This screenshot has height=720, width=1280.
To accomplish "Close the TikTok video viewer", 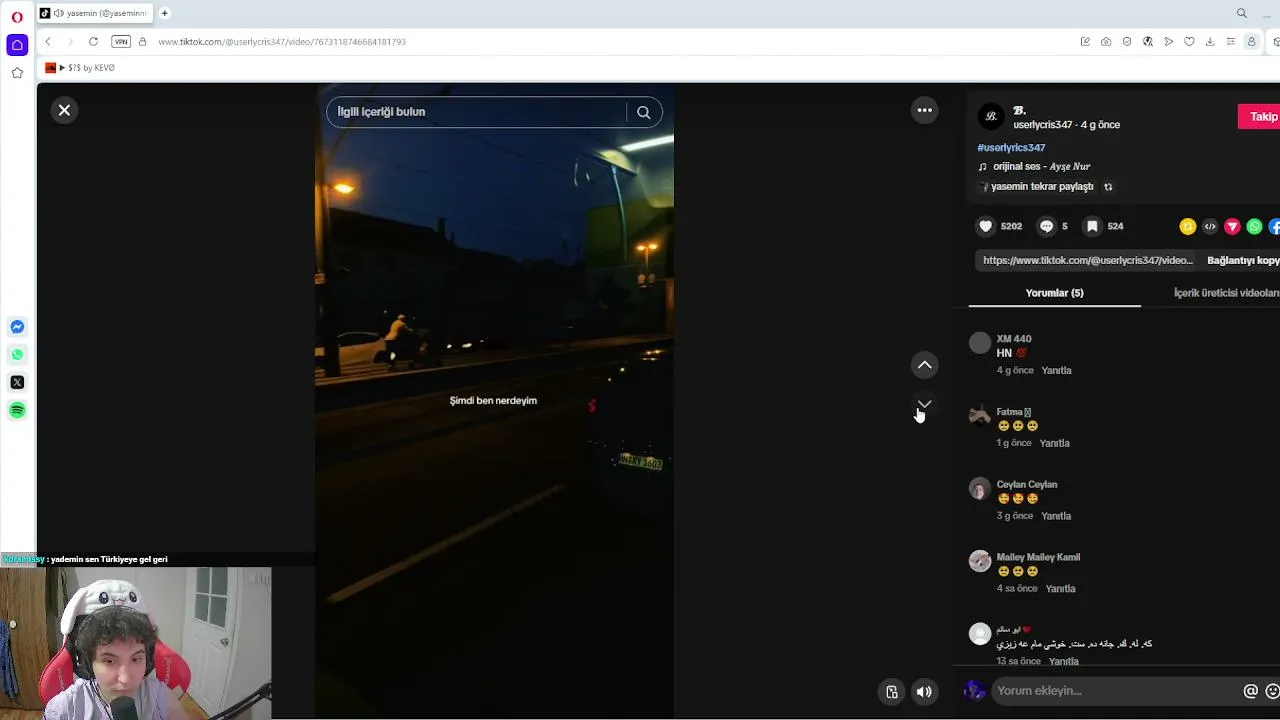I will pyautogui.click(x=64, y=110).
